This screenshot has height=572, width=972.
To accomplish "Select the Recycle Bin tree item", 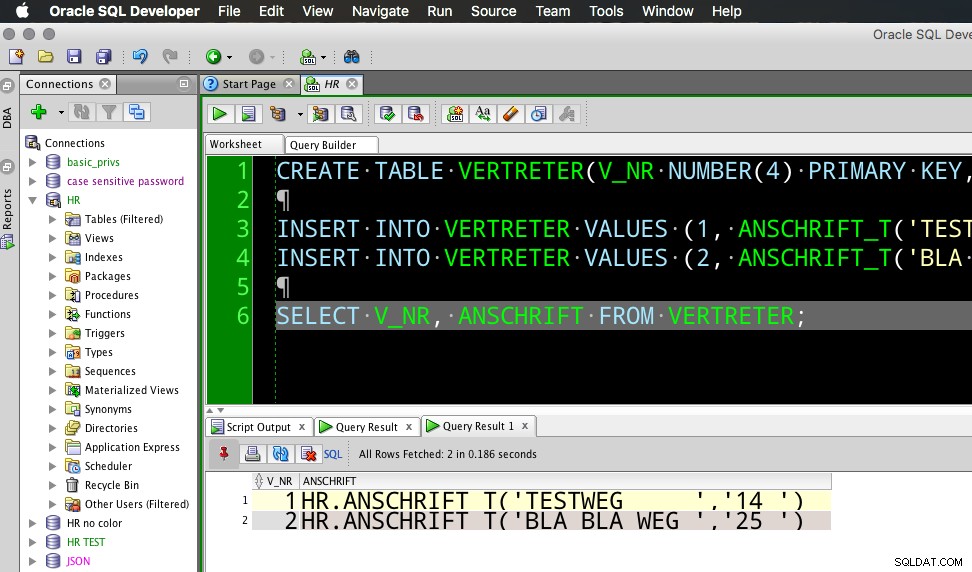I will click(112, 485).
